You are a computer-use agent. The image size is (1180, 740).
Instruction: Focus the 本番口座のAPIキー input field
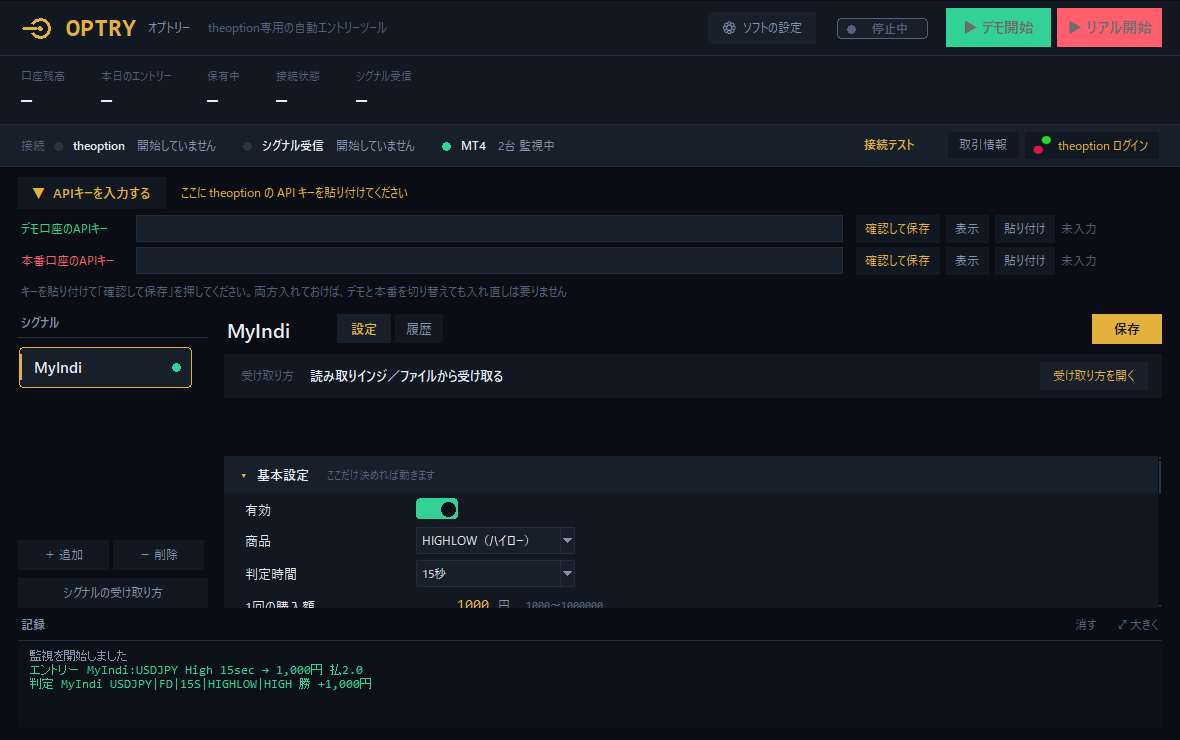tap(489, 260)
